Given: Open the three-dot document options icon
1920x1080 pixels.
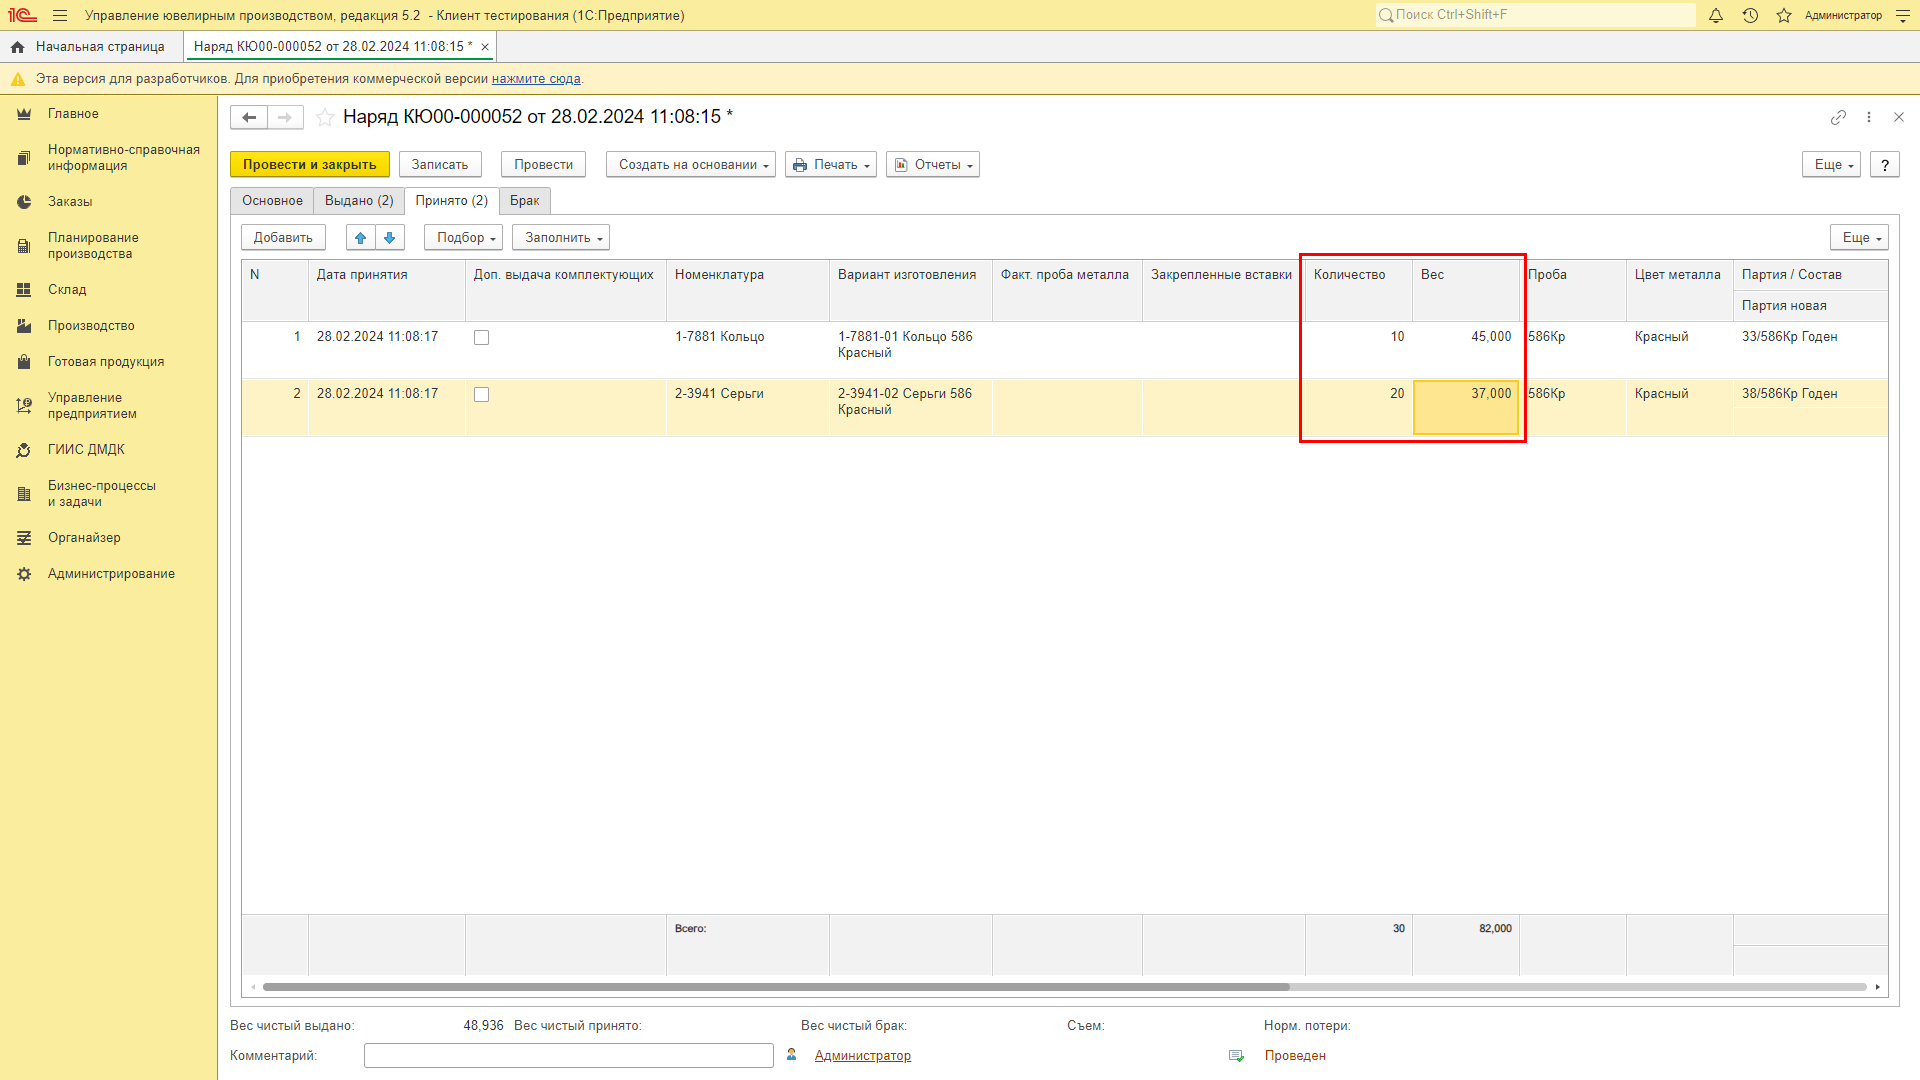Looking at the screenshot, I should [1869, 117].
